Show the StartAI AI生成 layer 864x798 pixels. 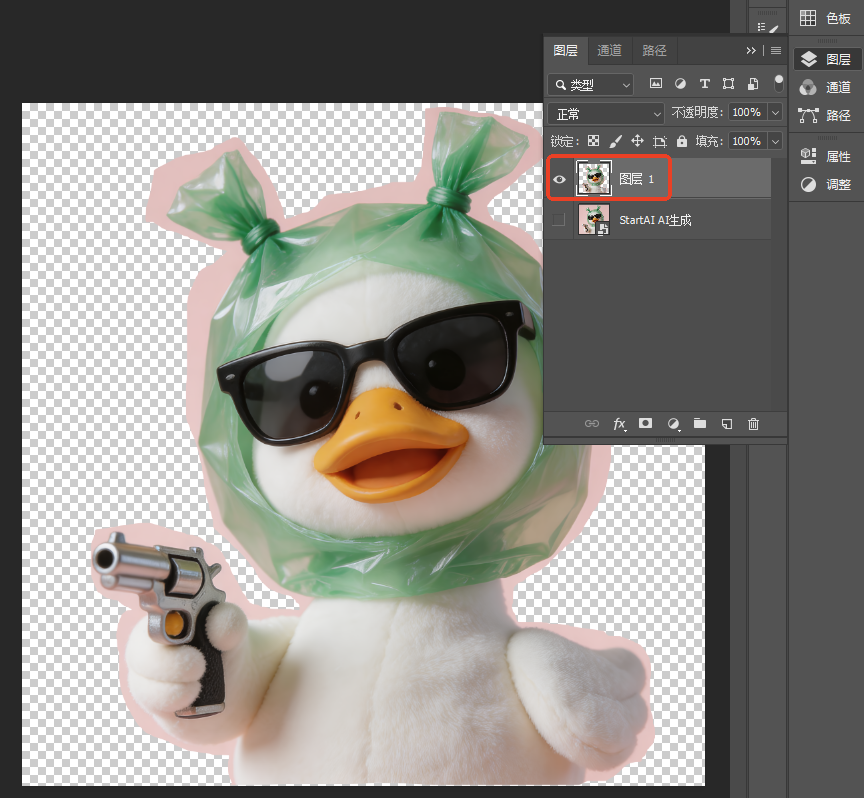pos(559,220)
